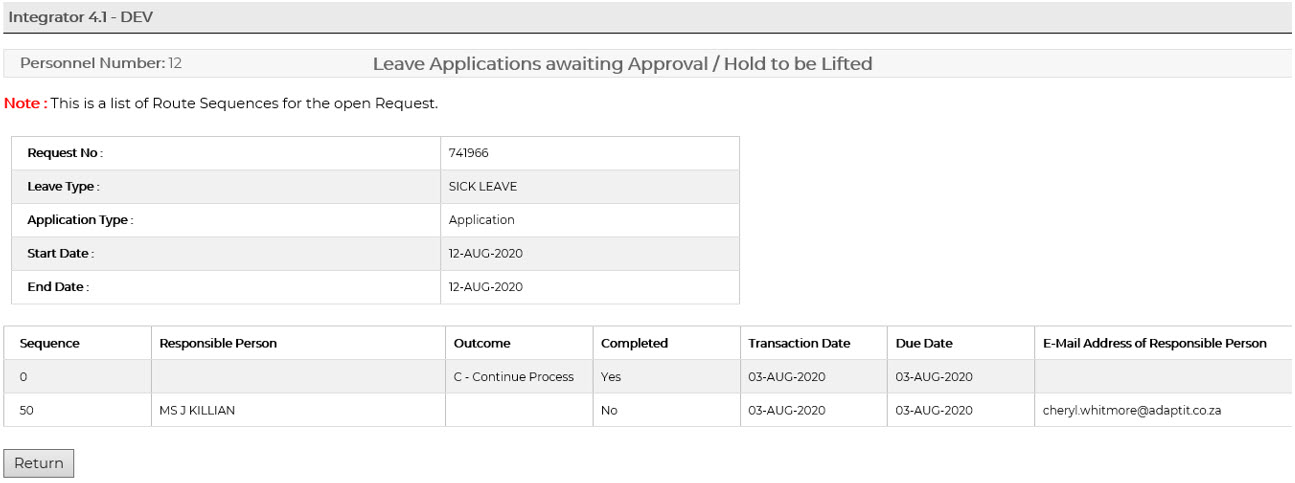Screen dimensions: 1295x483
Task: Click the Leave Applications awaiting Approval heading
Action: (622, 64)
